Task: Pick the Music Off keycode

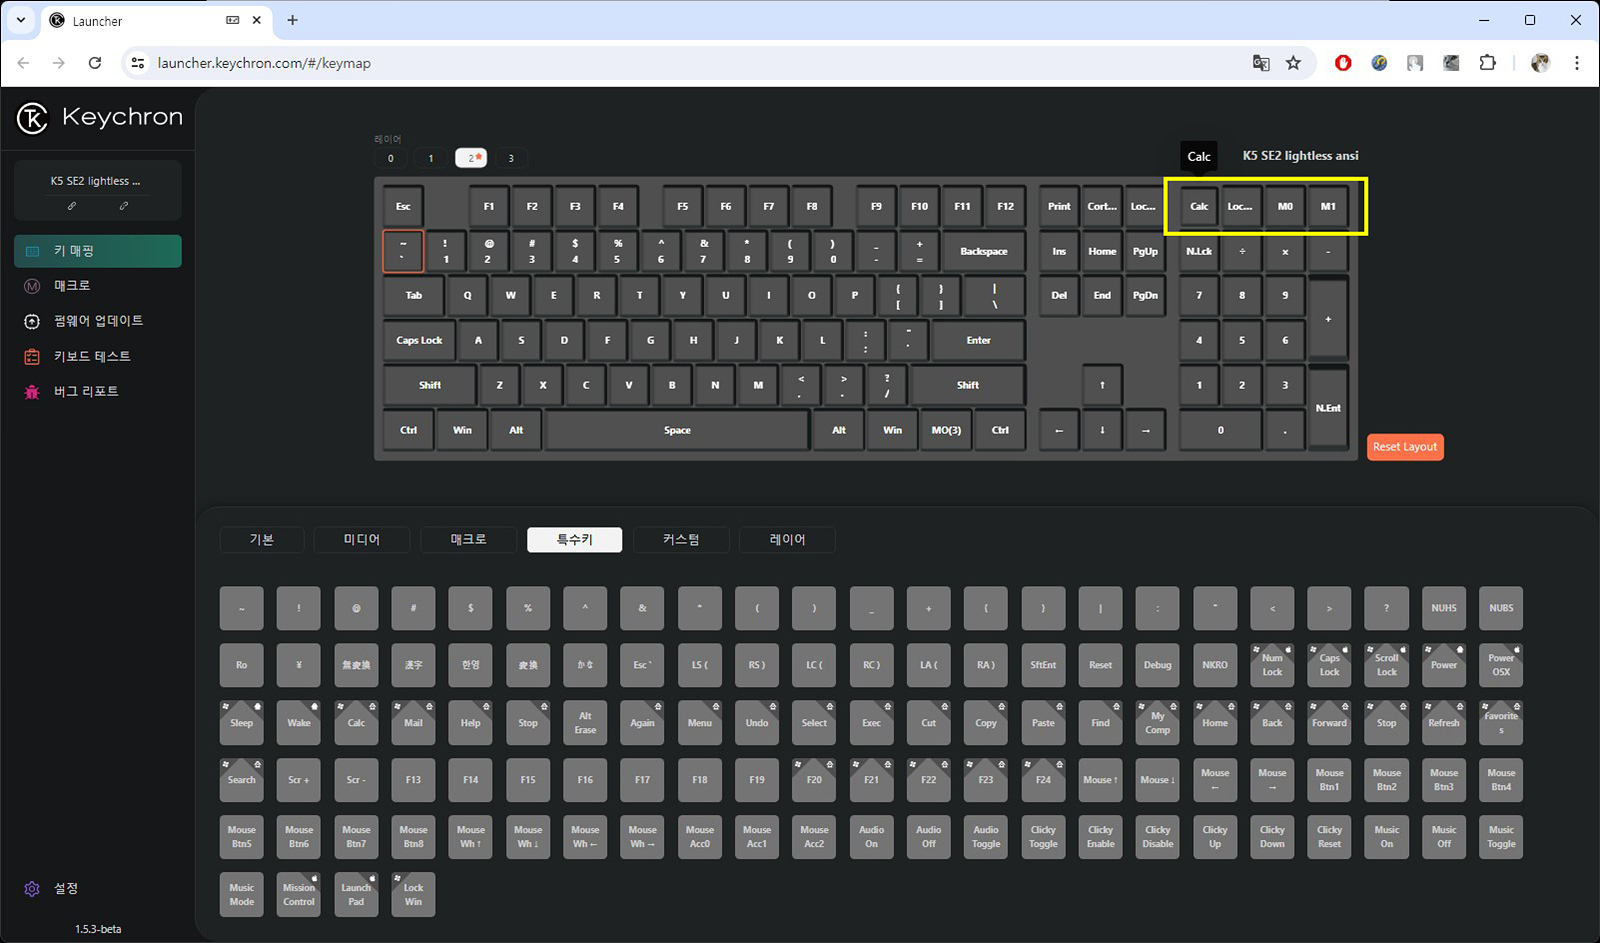Action: [1444, 836]
